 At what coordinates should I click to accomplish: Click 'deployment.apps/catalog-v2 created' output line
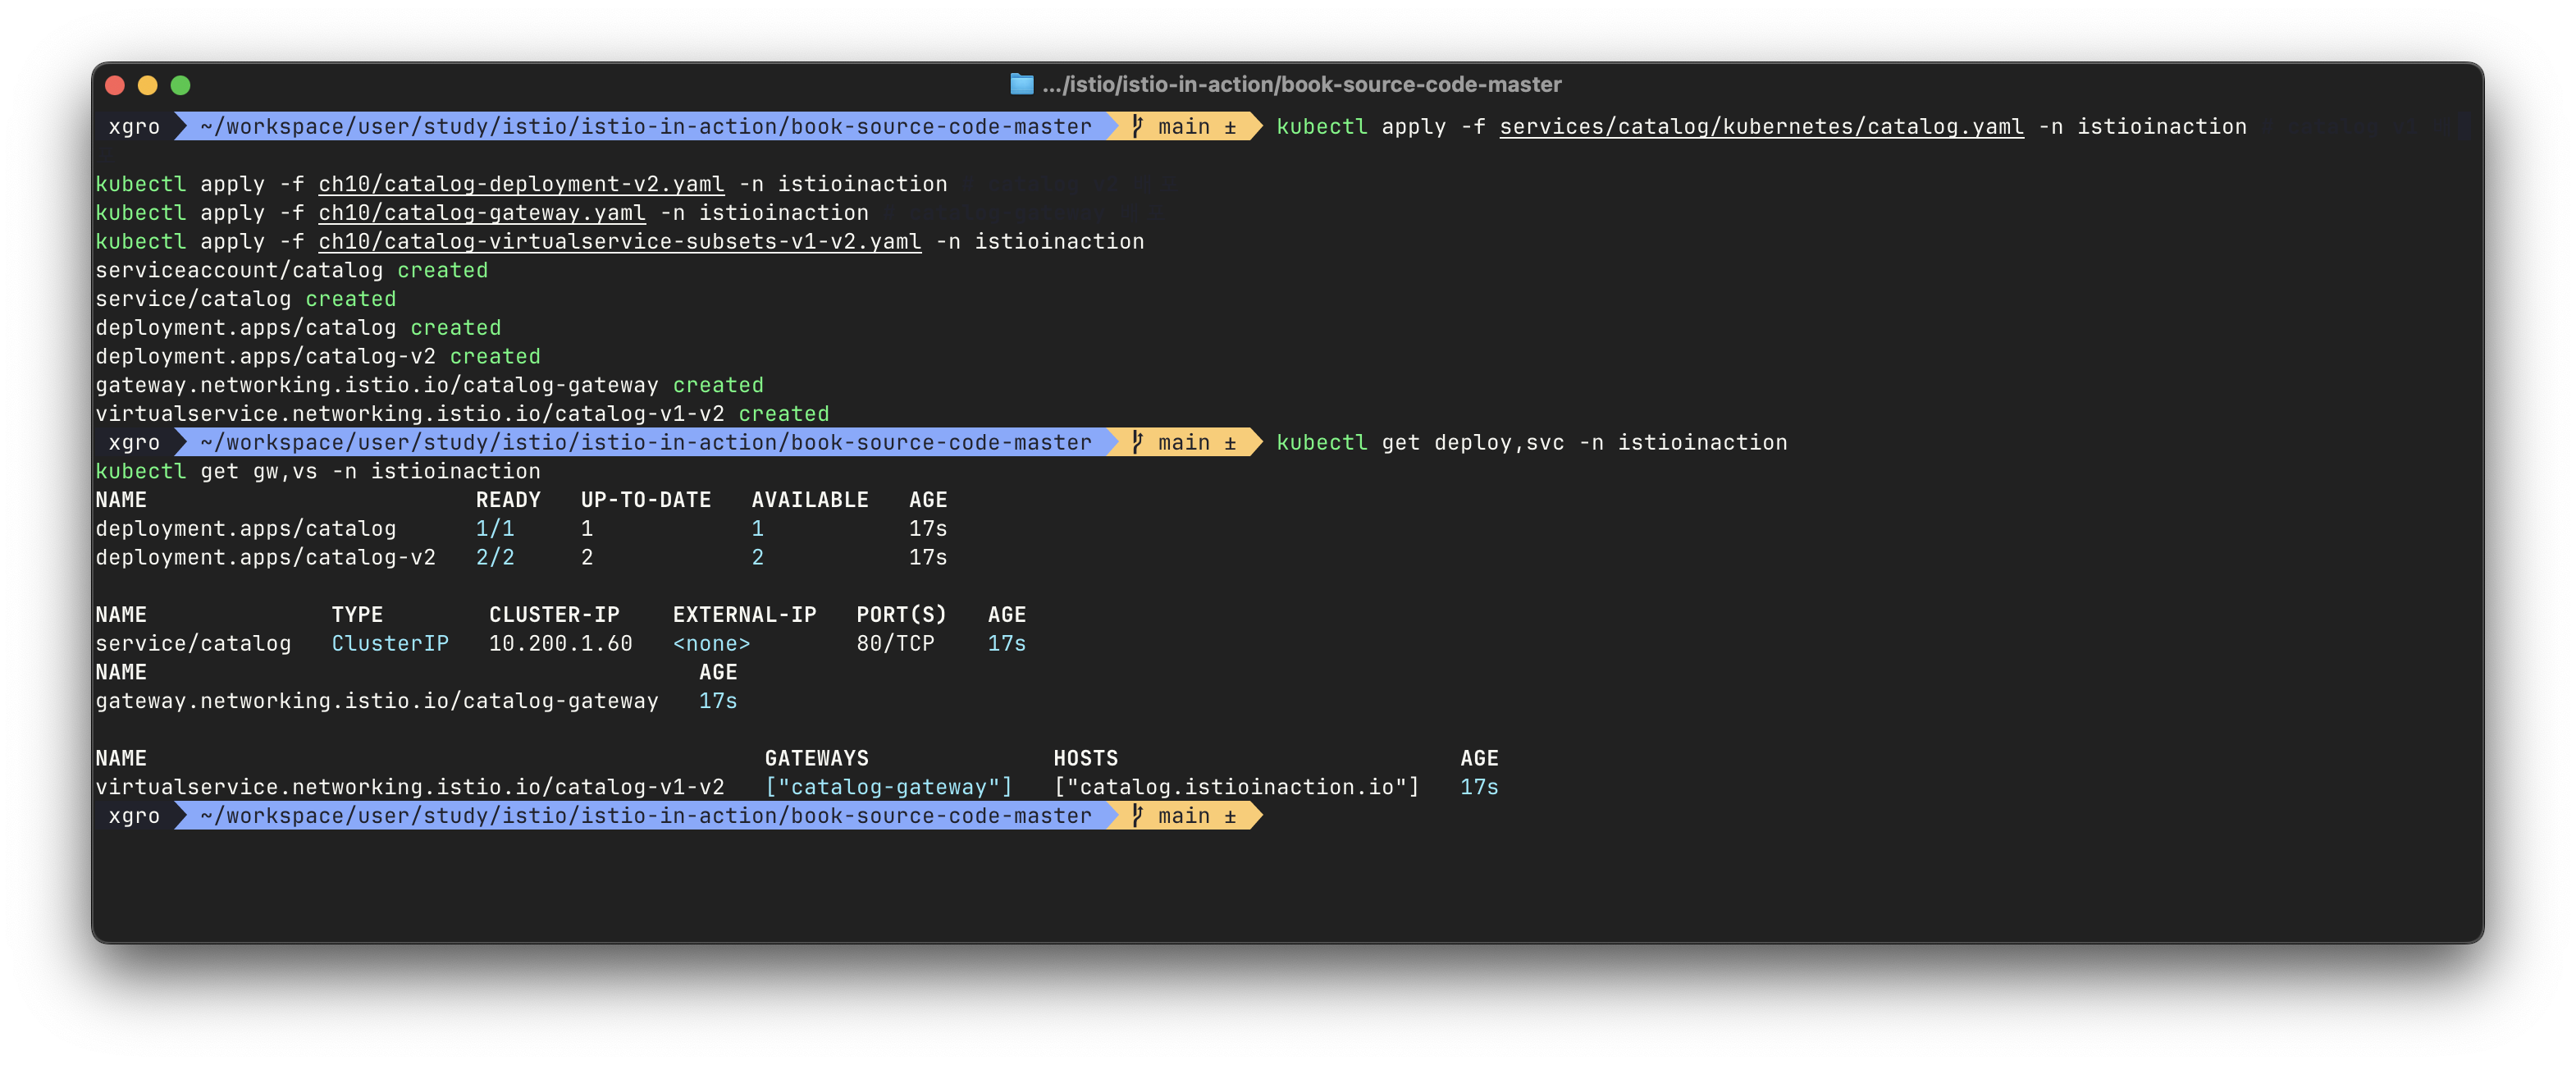[x=318, y=357]
